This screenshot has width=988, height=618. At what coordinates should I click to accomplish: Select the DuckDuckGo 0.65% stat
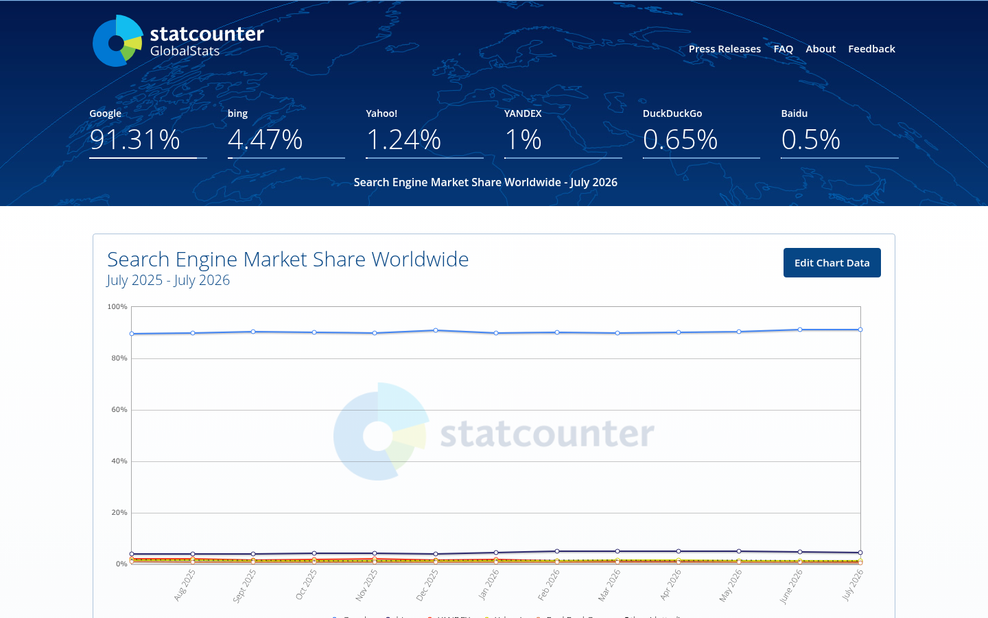[x=701, y=133]
